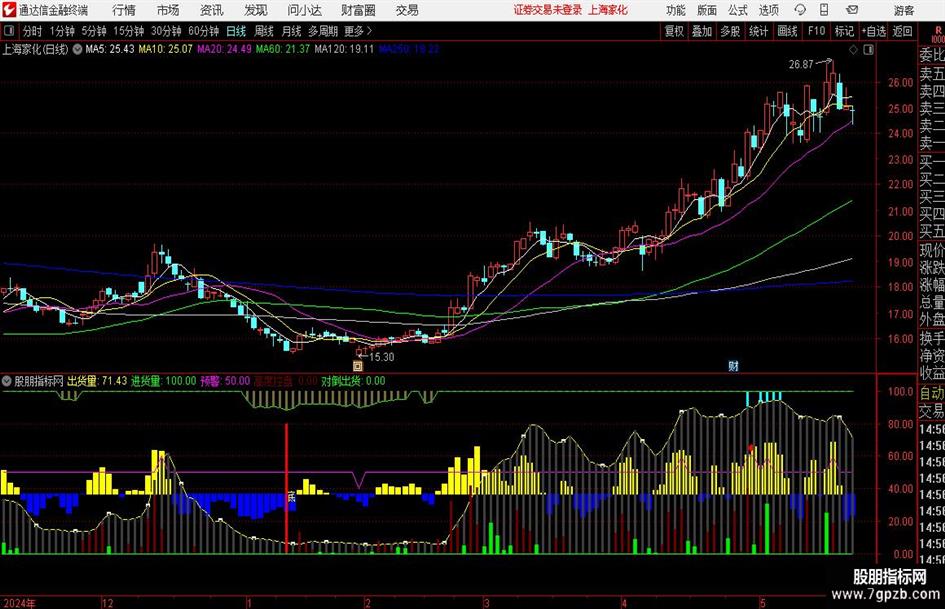Click the 财 marker at chart bottom
Viewport: 945px width, 609px height.
coord(733,366)
